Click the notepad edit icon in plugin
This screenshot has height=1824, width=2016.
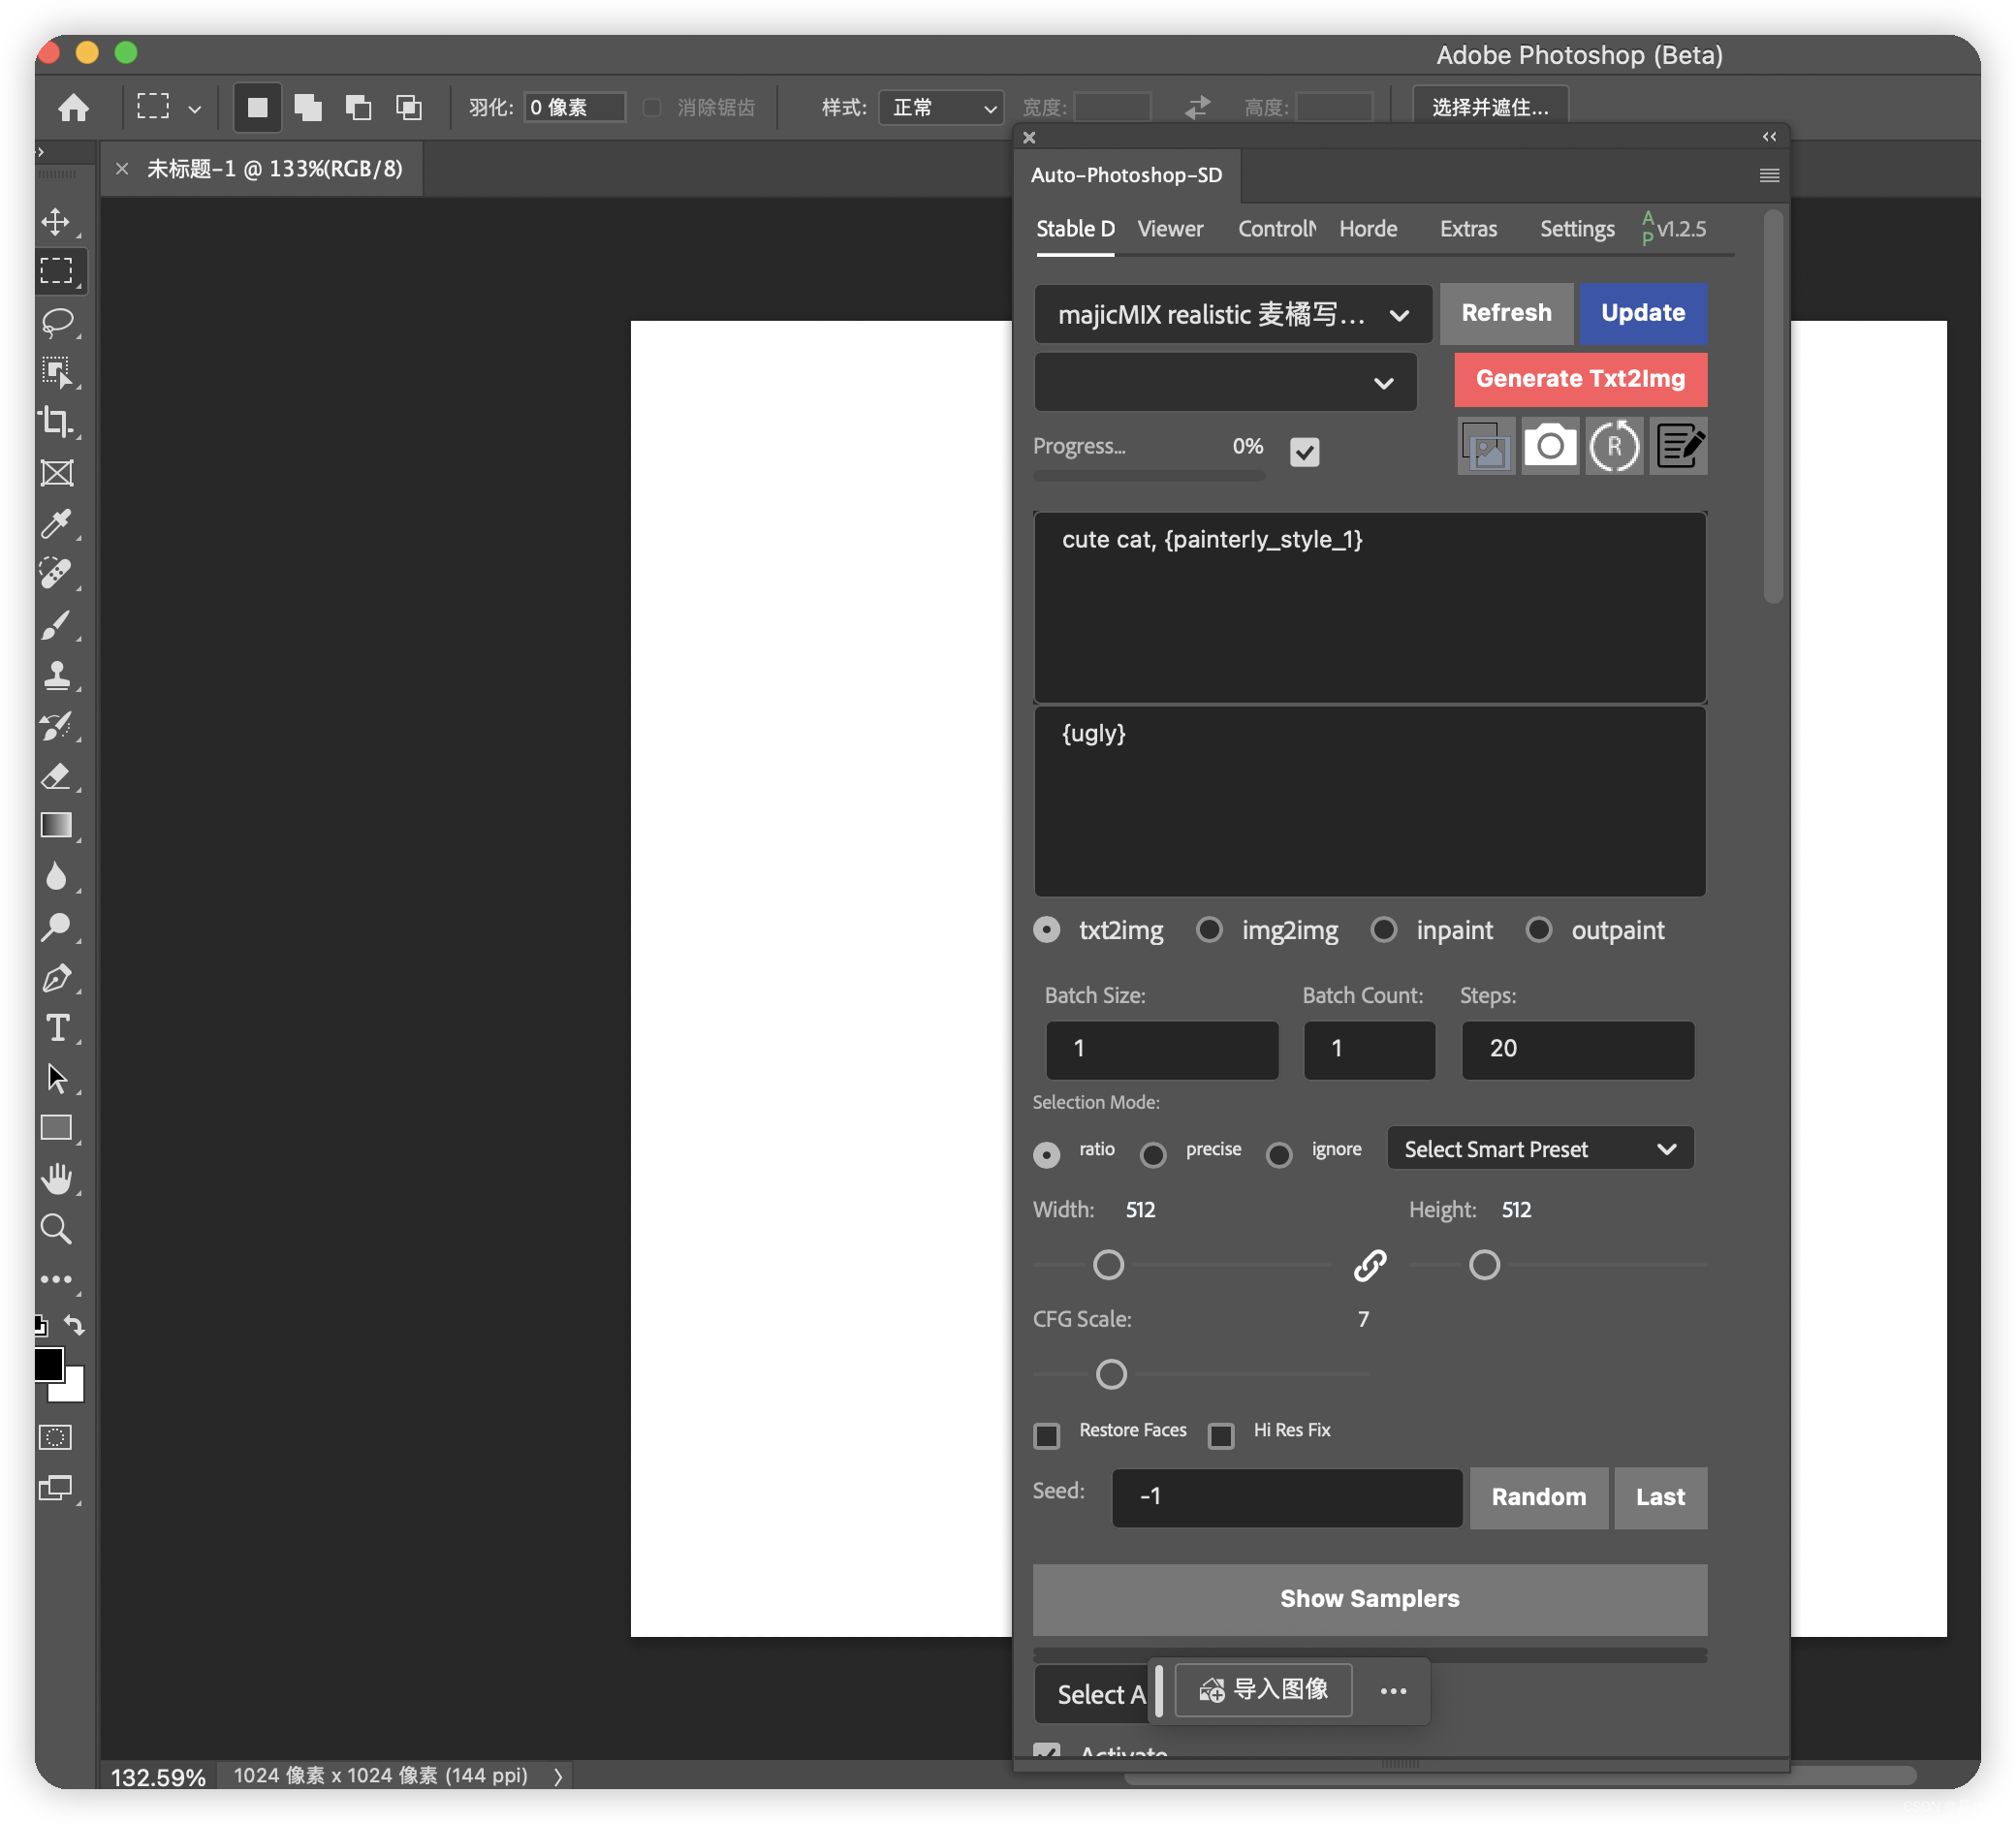1678,446
